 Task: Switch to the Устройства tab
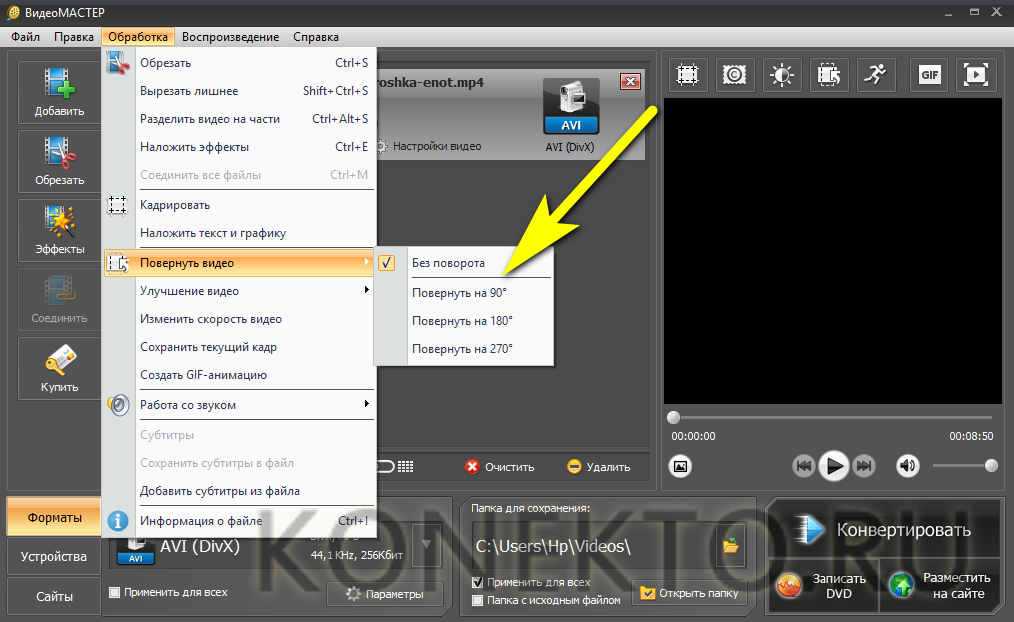(x=54, y=557)
